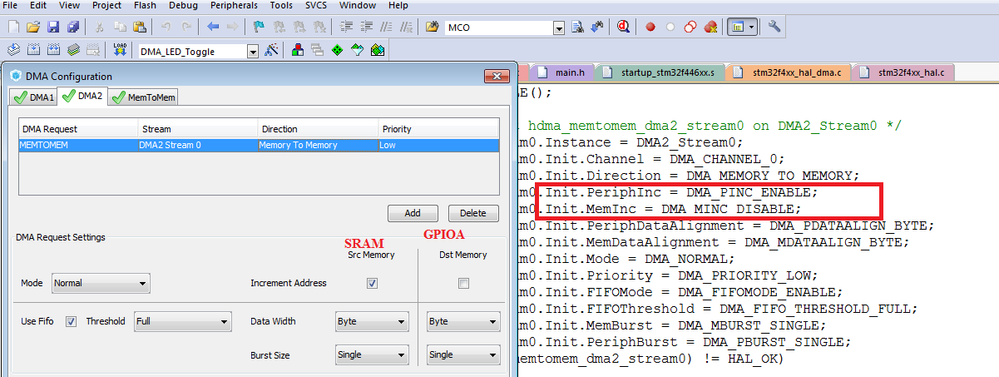Screen dimensions: 999x377
Task: Click the Incremental Find binoculars icon
Action: [x=597, y=27]
